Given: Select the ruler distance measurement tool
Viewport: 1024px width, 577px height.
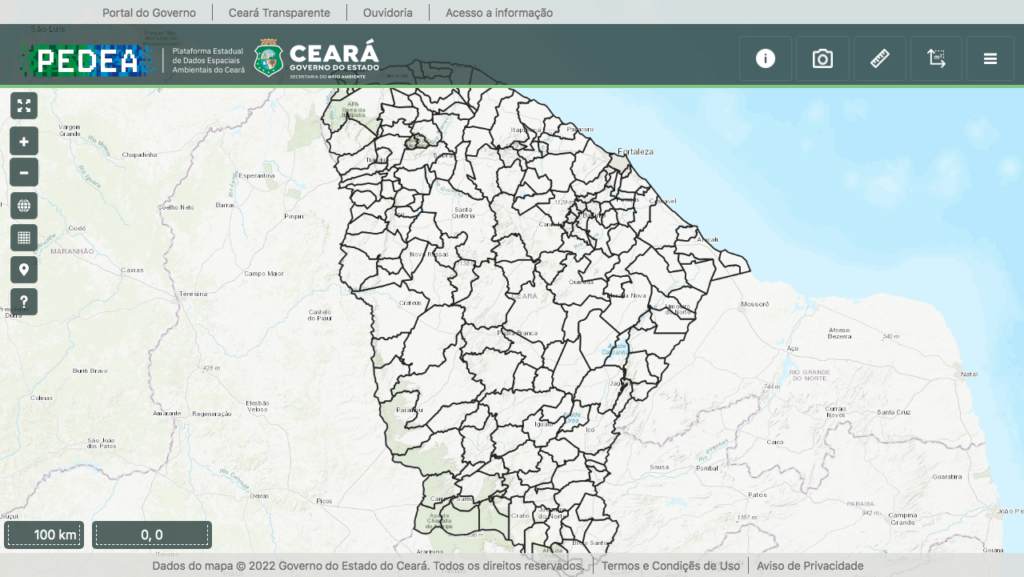Looking at the screenshot, I should (879, 59).
